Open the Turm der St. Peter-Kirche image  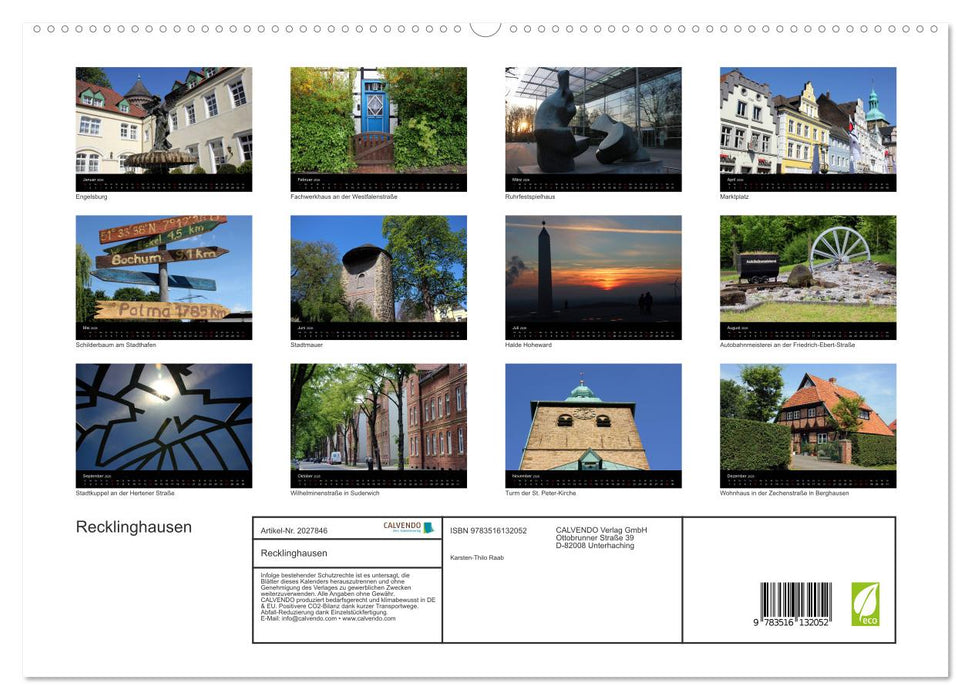(592, 422)
